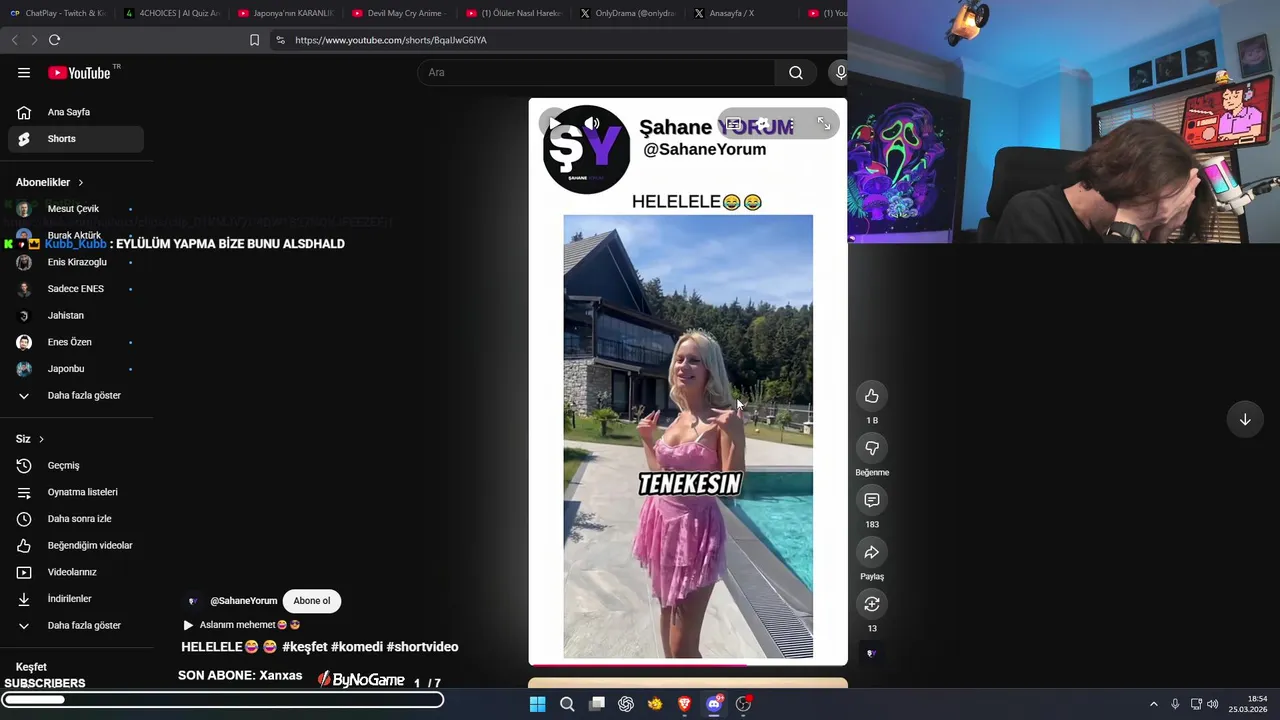Click the #komedi hashtag
The image size is (1280, 720).
click(357, 647)
